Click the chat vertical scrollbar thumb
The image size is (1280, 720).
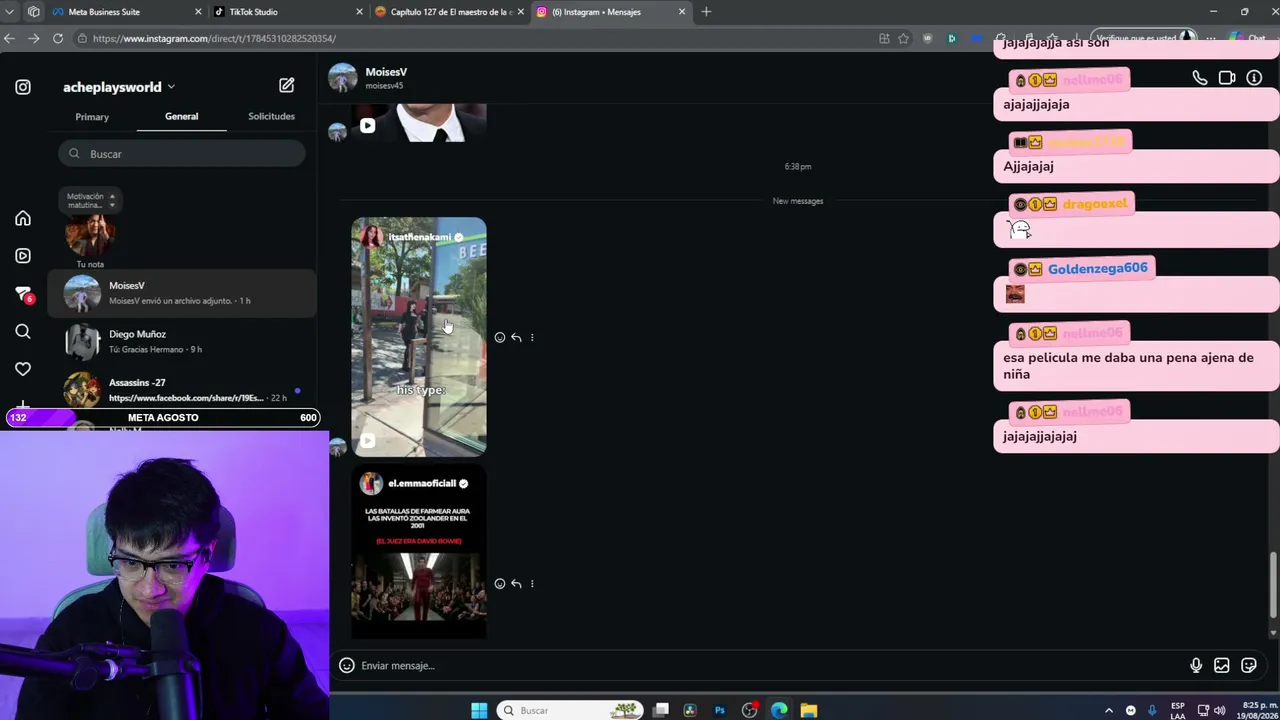tap(1273, 584)
